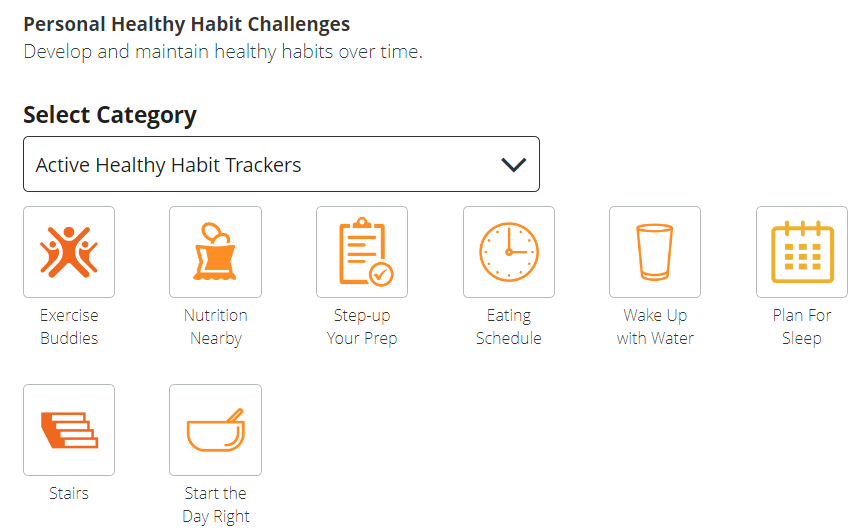Click the Personal Healthy Habit Challenges title
This screenshot has width=862, height=532.
tap(187, 24)
